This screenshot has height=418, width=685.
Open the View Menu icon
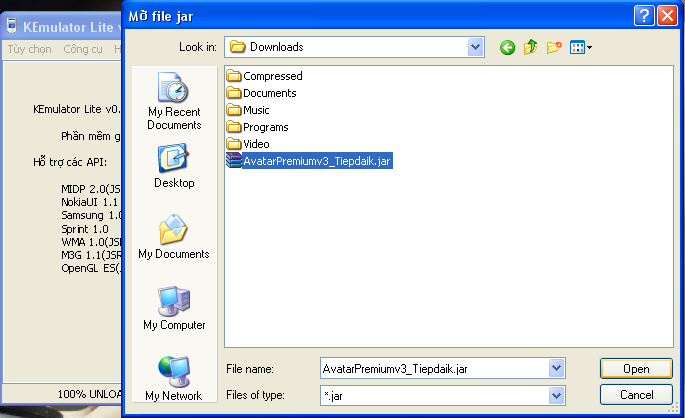pos(581,47)
